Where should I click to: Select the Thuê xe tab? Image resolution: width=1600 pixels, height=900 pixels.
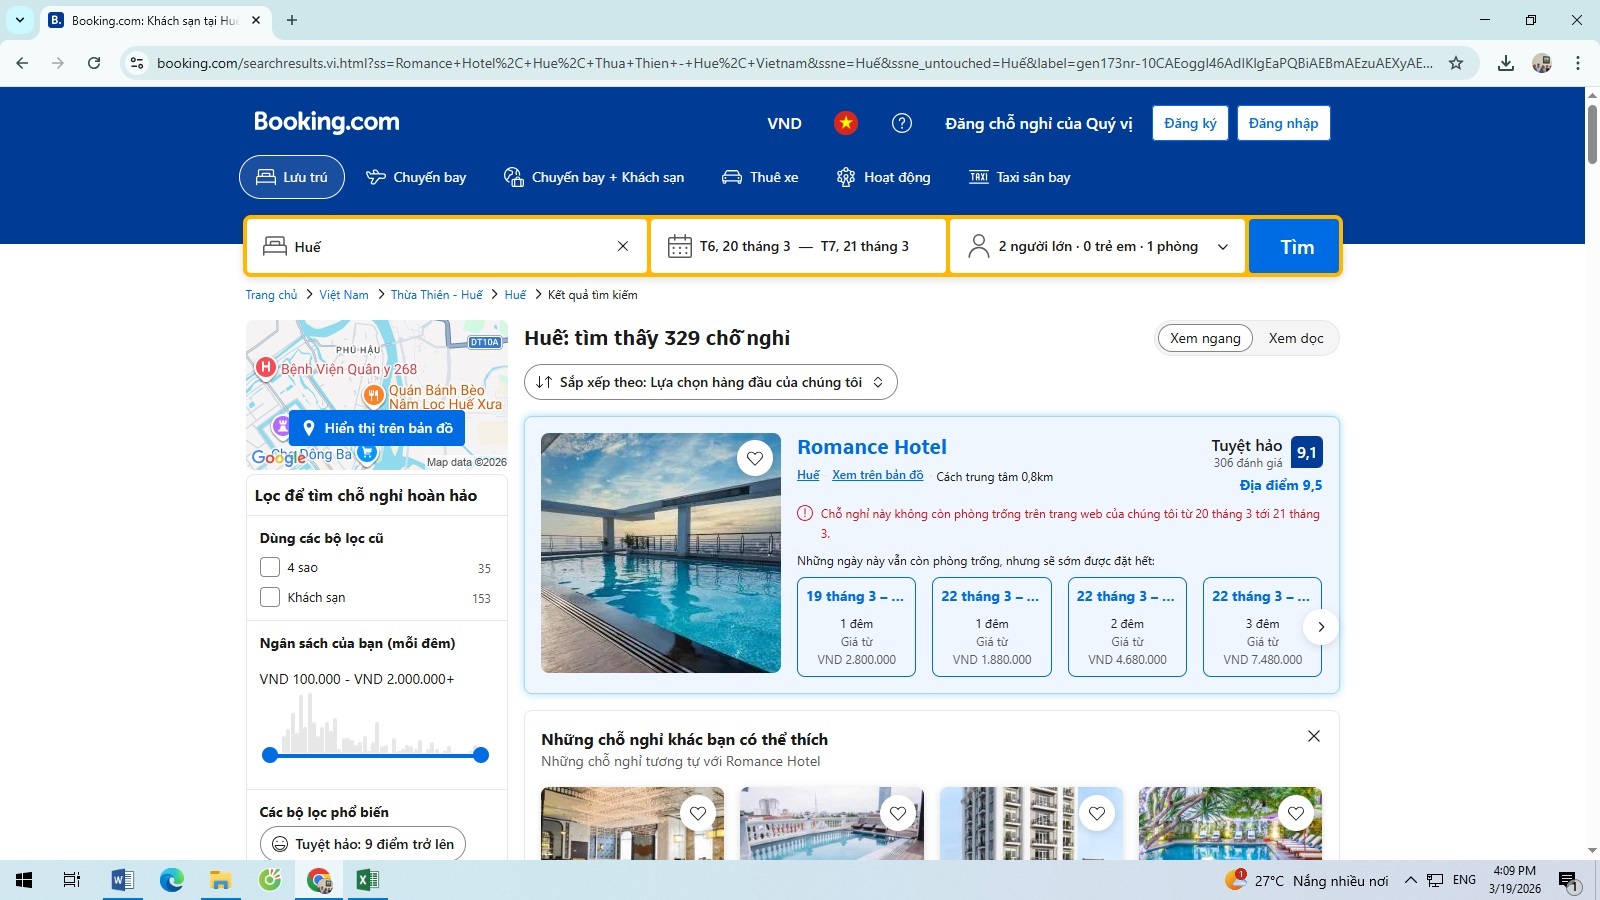click(760, 177)
